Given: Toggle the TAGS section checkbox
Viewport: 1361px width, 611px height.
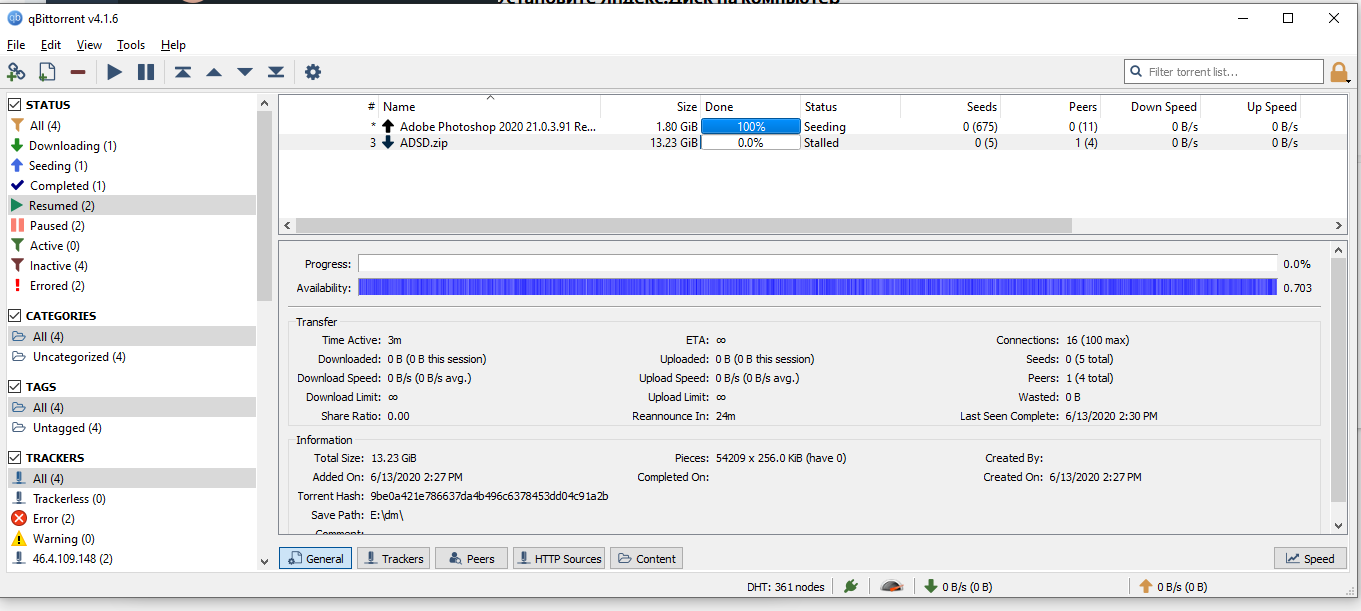Looking at the screenshot, I should pyautogui.click(x=15, y=386).
